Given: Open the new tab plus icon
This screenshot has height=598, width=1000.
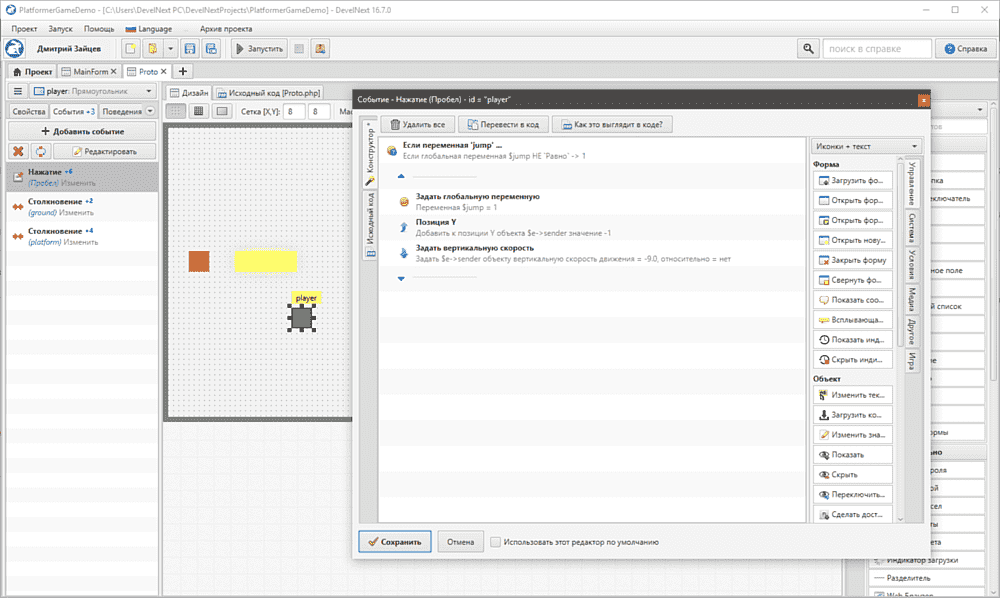Looking at the screenshot, I should point(183,71).
